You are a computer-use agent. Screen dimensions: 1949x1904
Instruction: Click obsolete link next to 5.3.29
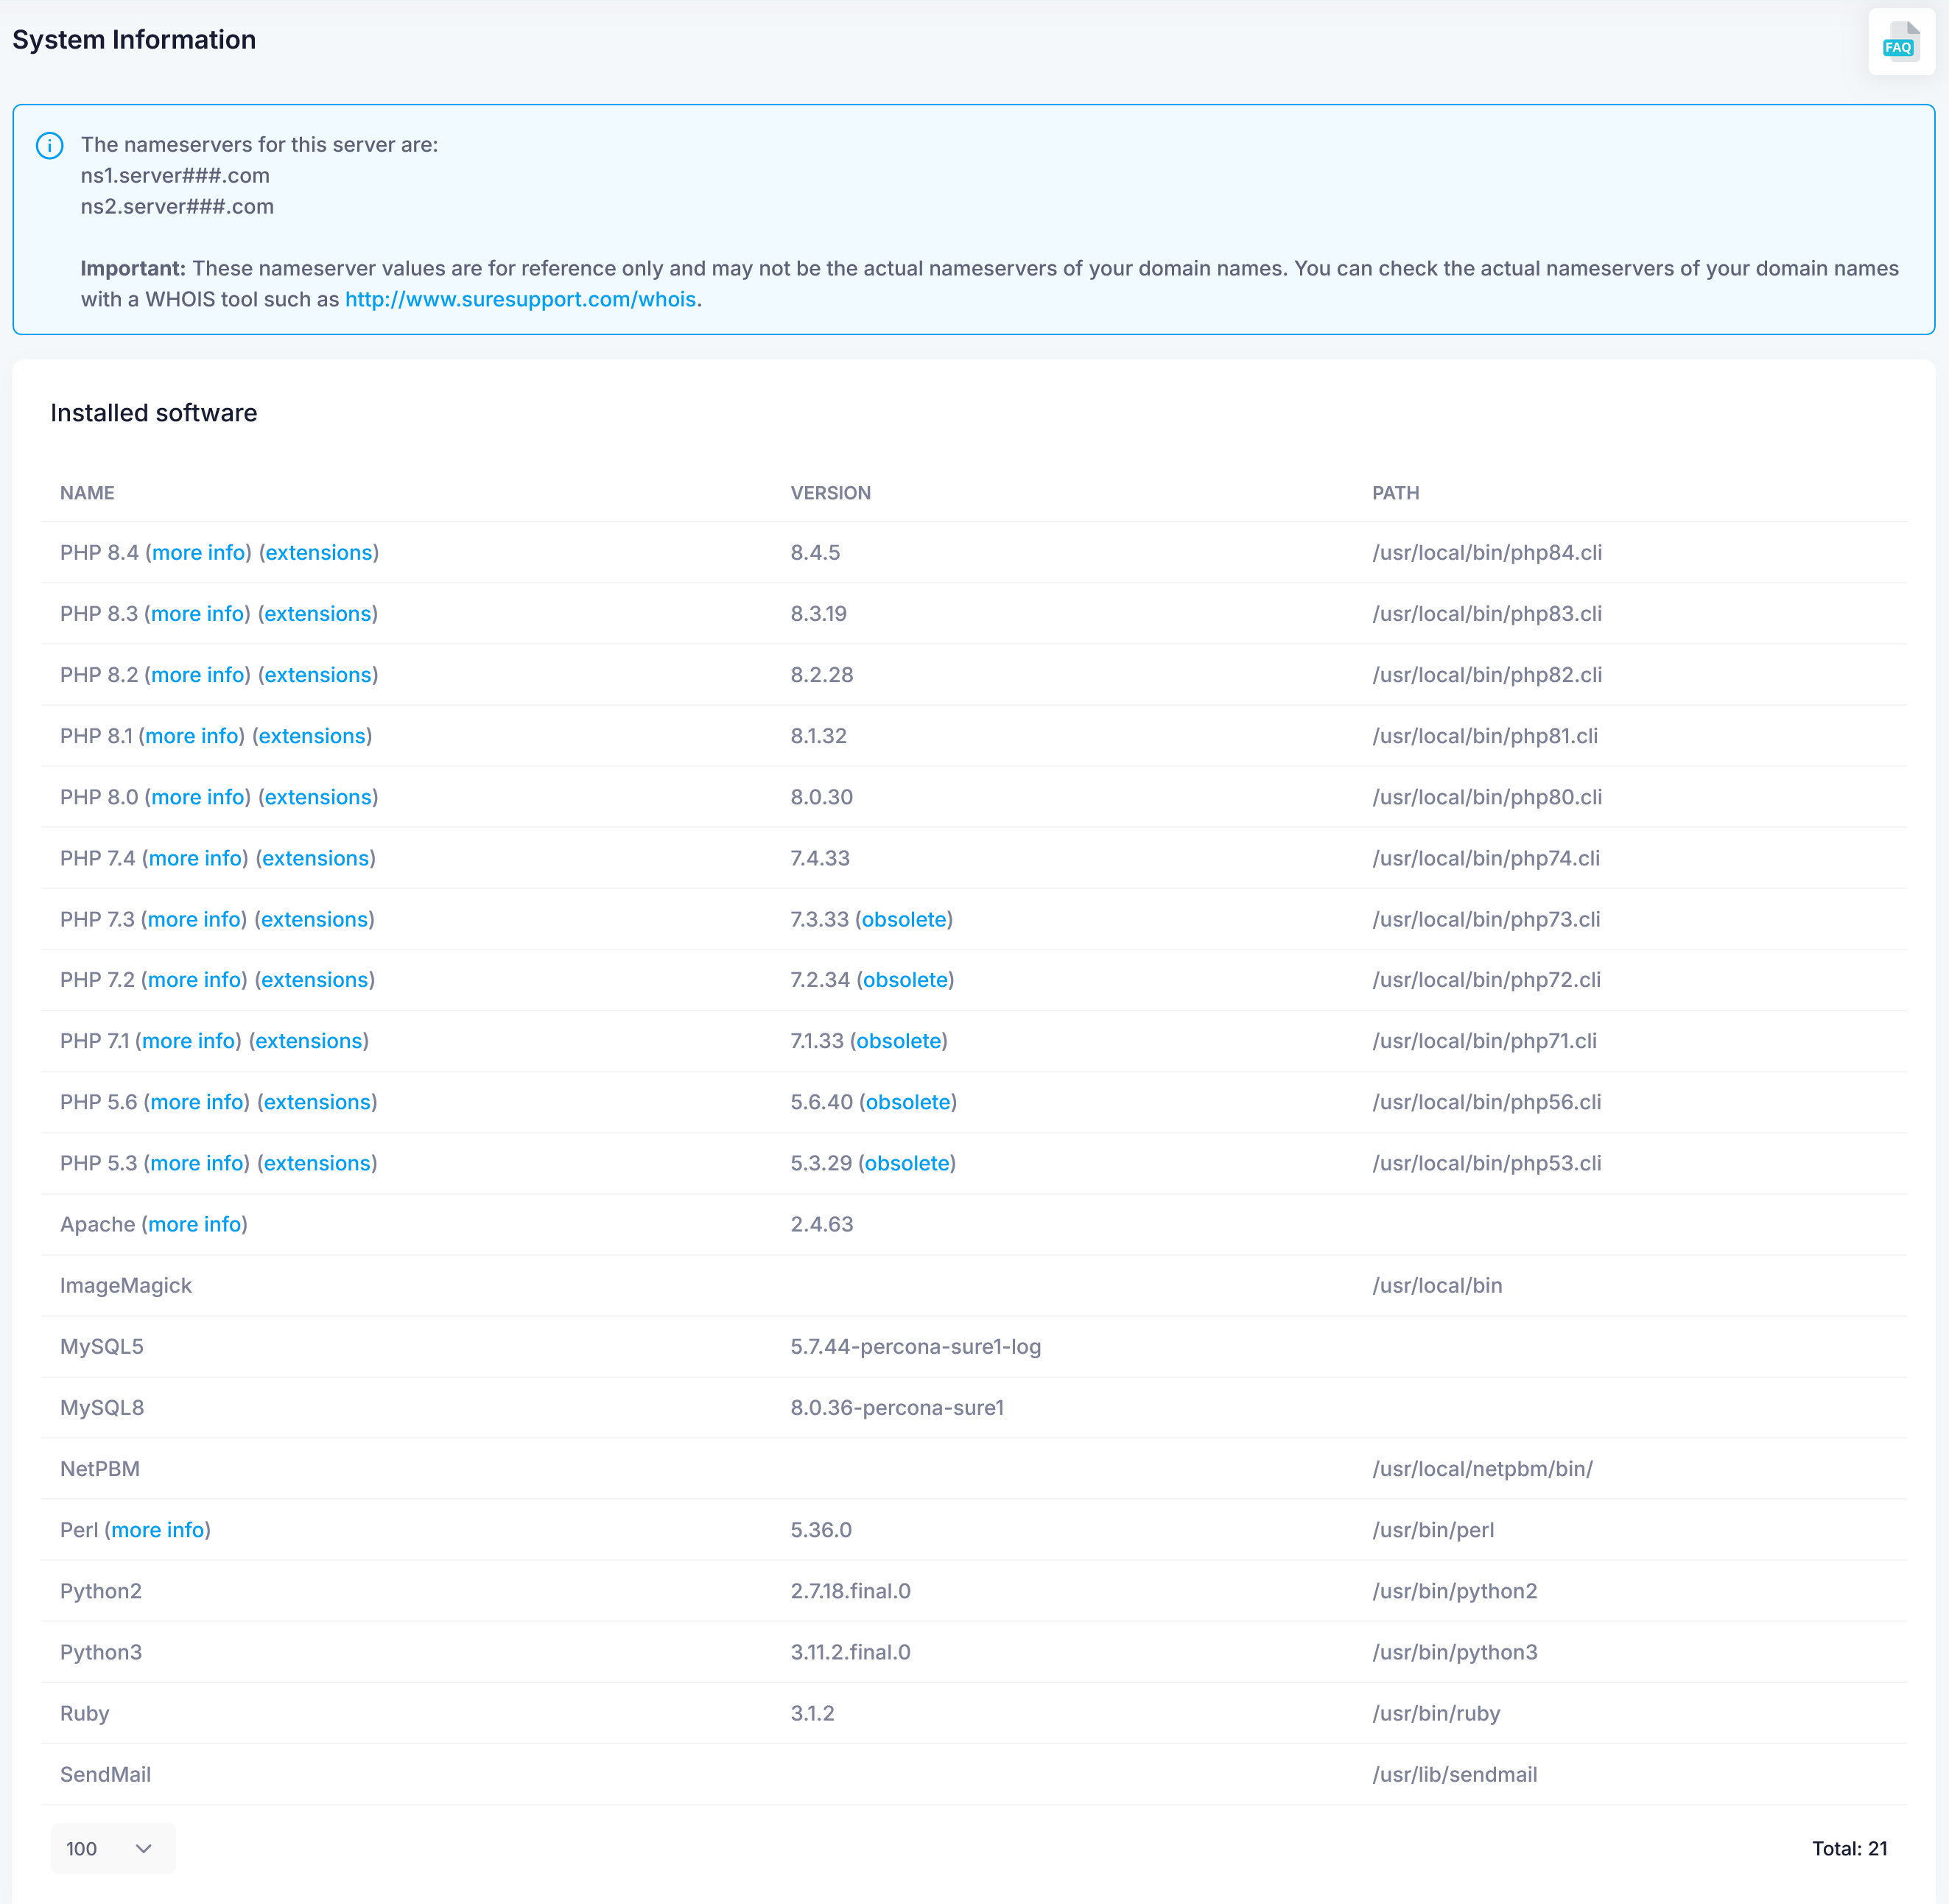tap(907, 1162)
